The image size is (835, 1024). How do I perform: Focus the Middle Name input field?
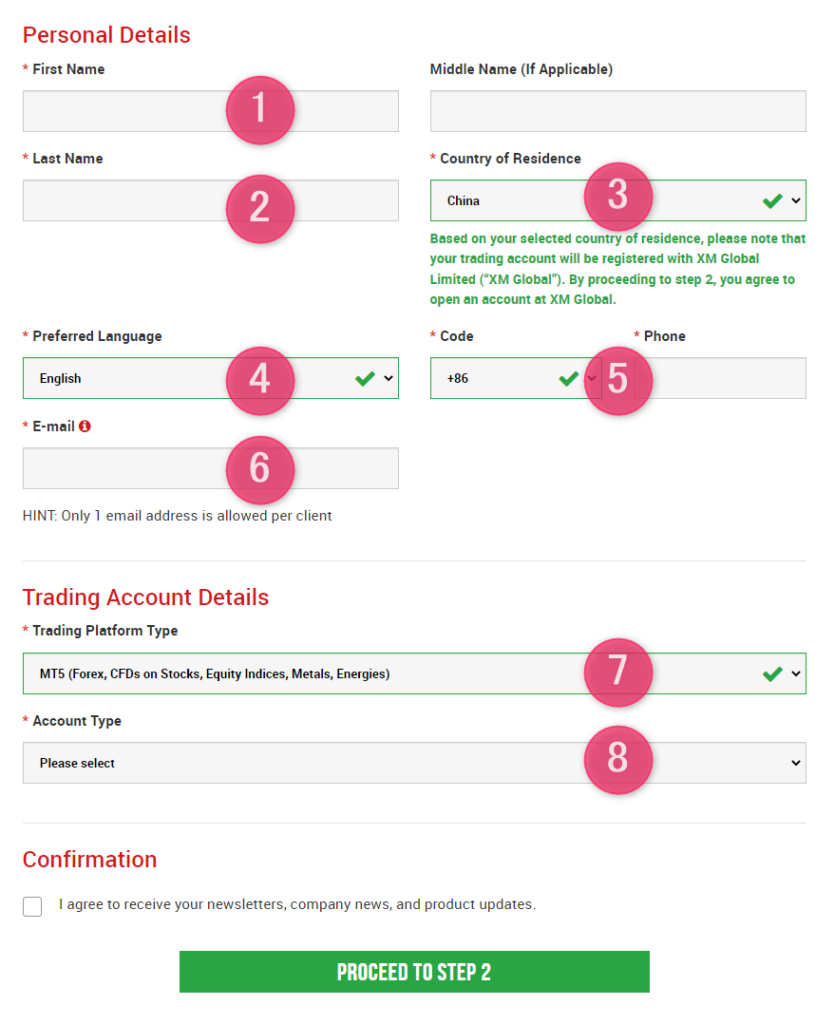click(618, 111)
